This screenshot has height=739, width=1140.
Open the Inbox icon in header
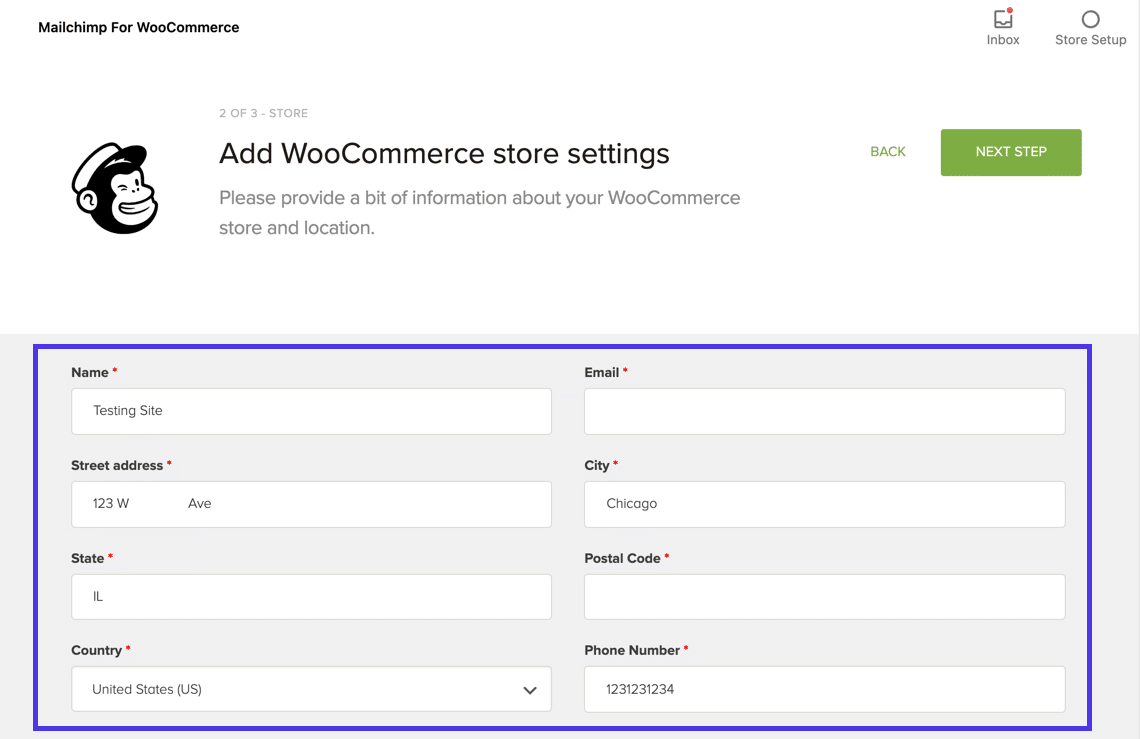point(1003,20)
